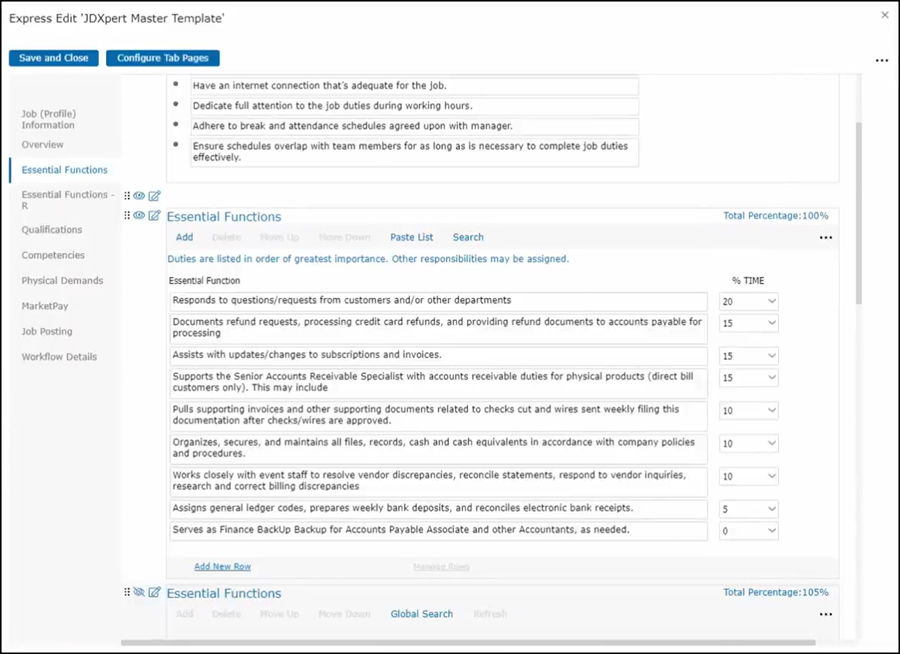This screenshot has width=900, height=654.
Task: Click drag handle of 100% Essential Functions section
Action: point(127,216)
